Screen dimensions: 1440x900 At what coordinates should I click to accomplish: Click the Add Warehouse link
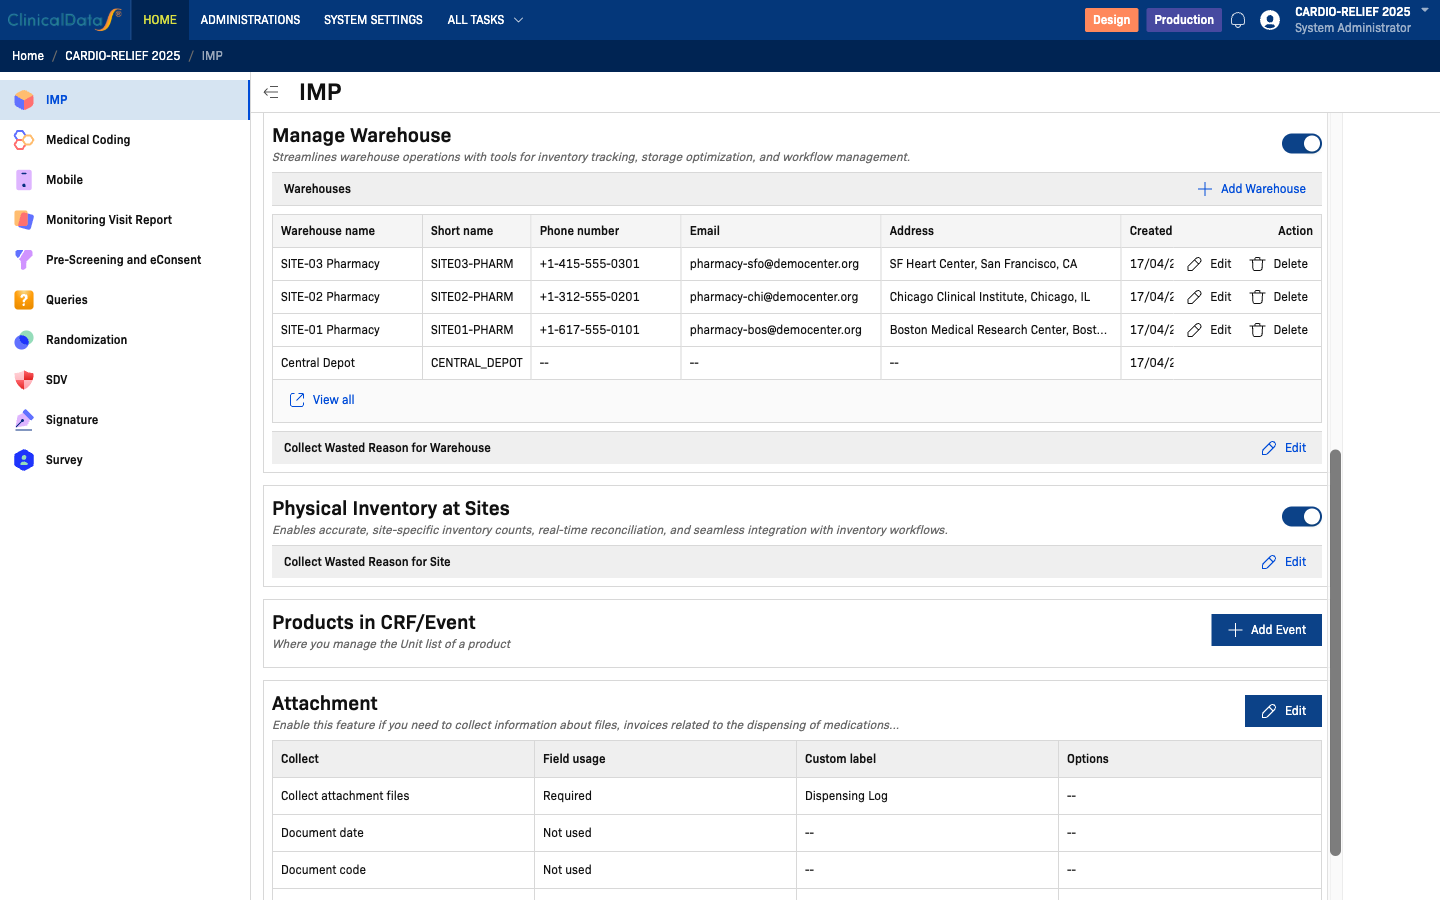1252,188
